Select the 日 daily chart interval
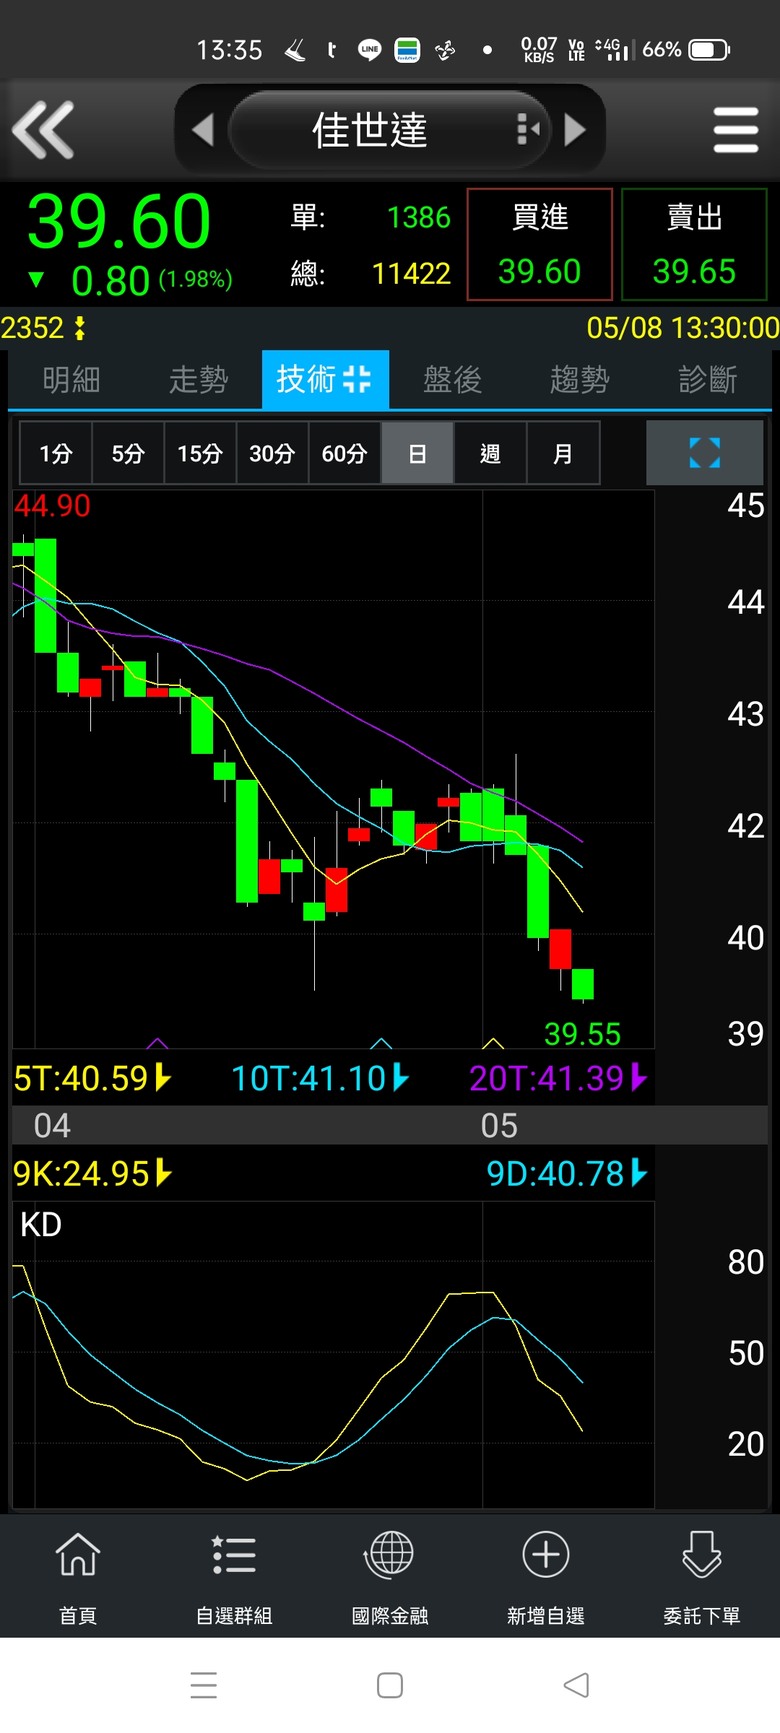 (x=417, y=453)
